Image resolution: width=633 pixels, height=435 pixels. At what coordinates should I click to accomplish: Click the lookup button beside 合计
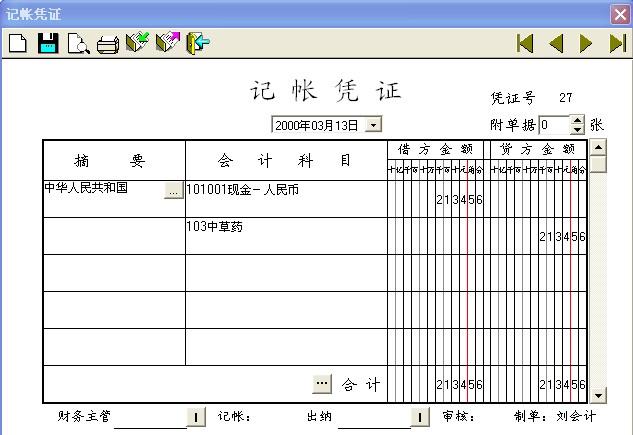pyautogui.click(x=322, y=383)
